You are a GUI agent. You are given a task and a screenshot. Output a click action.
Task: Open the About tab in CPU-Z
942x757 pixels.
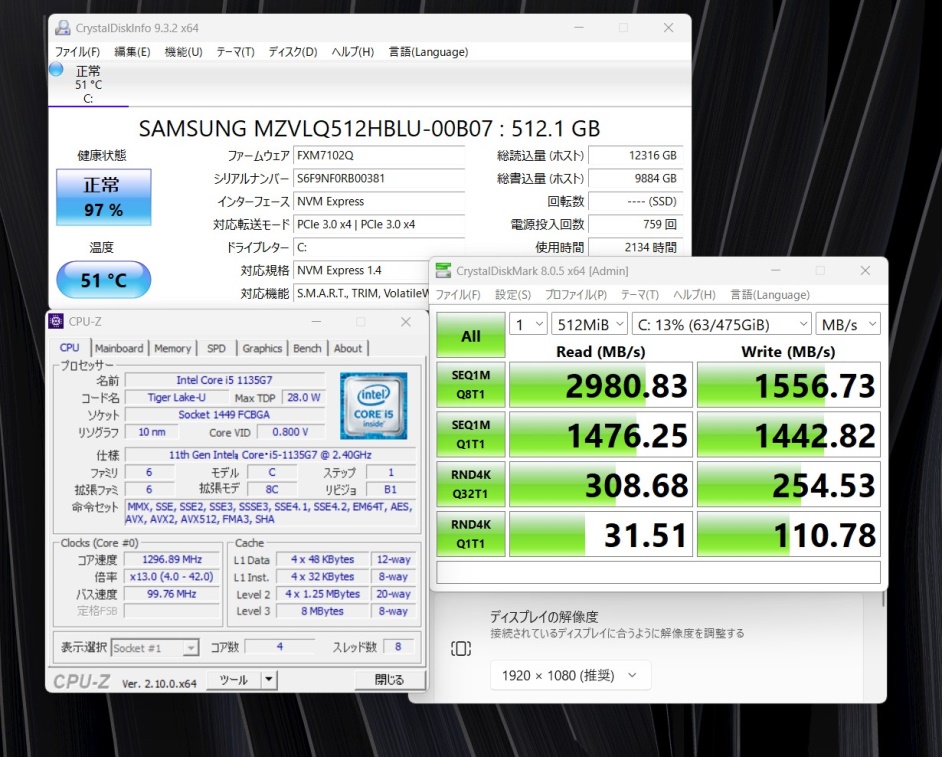348,348
